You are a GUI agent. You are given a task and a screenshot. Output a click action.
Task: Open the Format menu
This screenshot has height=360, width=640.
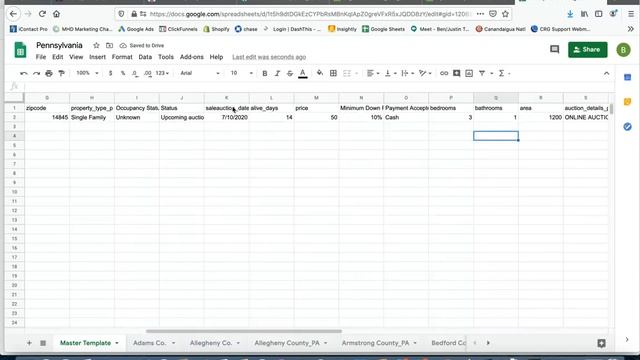(x=122, y=57)
